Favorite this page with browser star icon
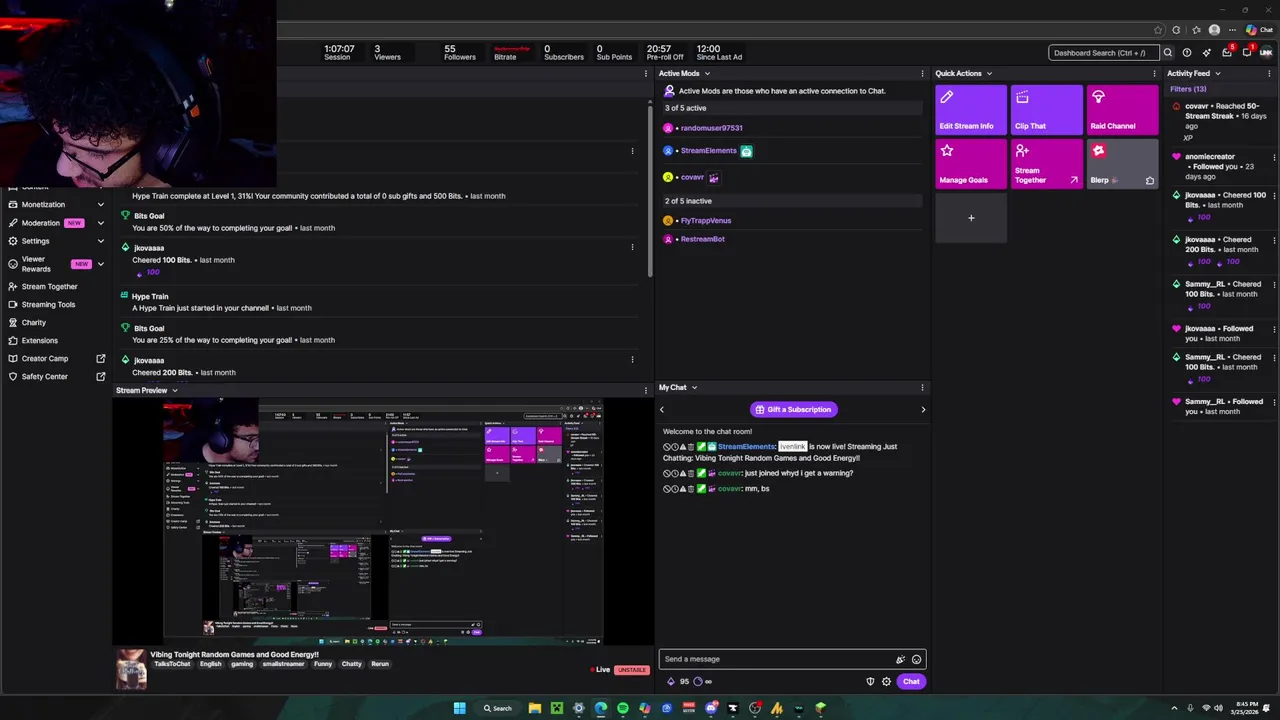The image size is (1280, 720). pyautogui.click(x=1158, y=30)
